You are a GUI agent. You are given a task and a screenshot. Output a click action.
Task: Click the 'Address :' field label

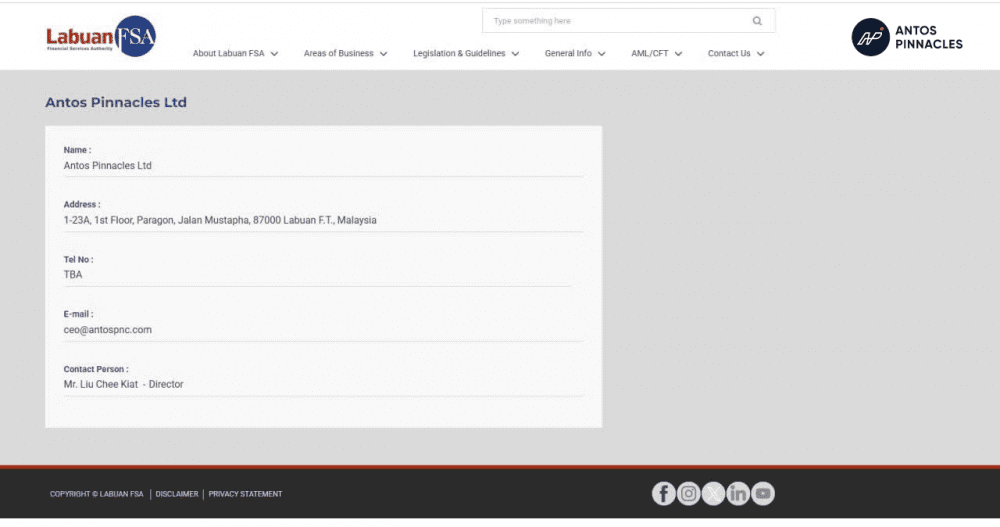coord(82,204)
